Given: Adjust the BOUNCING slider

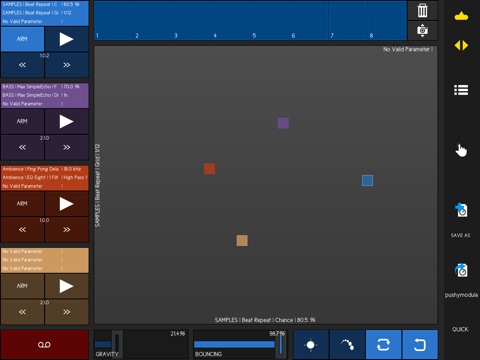Looking at the screenshot, I should tap(240, 345).
